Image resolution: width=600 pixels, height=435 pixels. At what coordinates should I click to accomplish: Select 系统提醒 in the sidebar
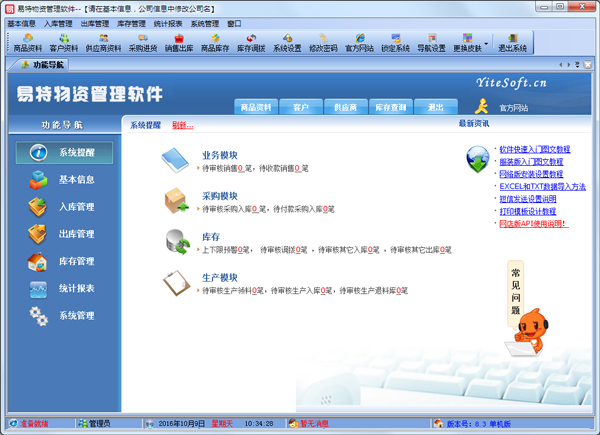64,153
